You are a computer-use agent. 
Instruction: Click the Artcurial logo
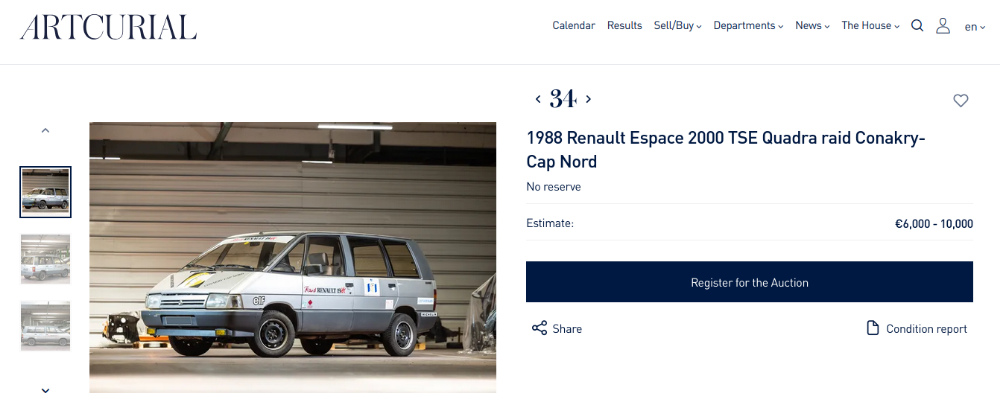pyautogui.click(x=108, y=27)
